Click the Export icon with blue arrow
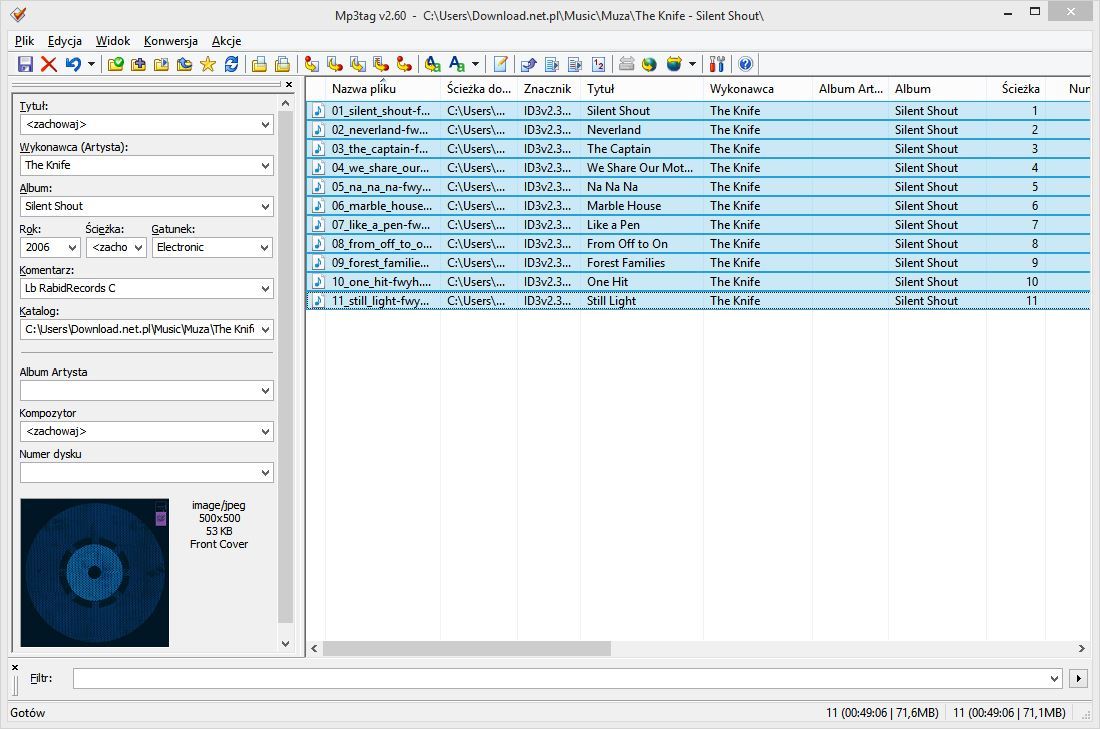The width and height of the screenshot is (1100, 729). 528,65
